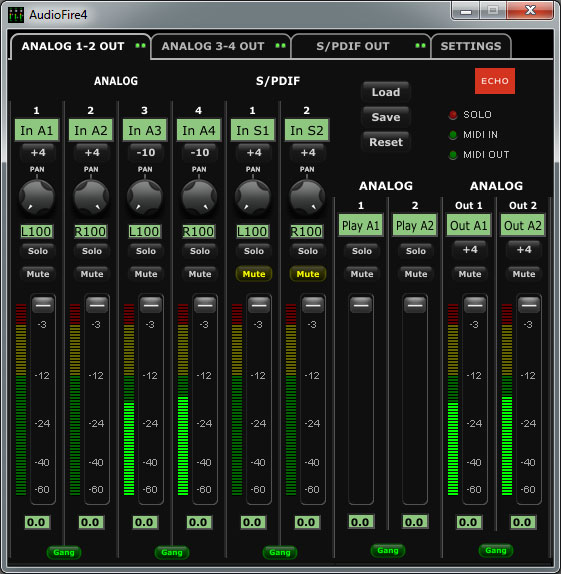This screenshot has height=574, width=561.
Task: Click the In A1 channel name field
Action: pos(37,130)
